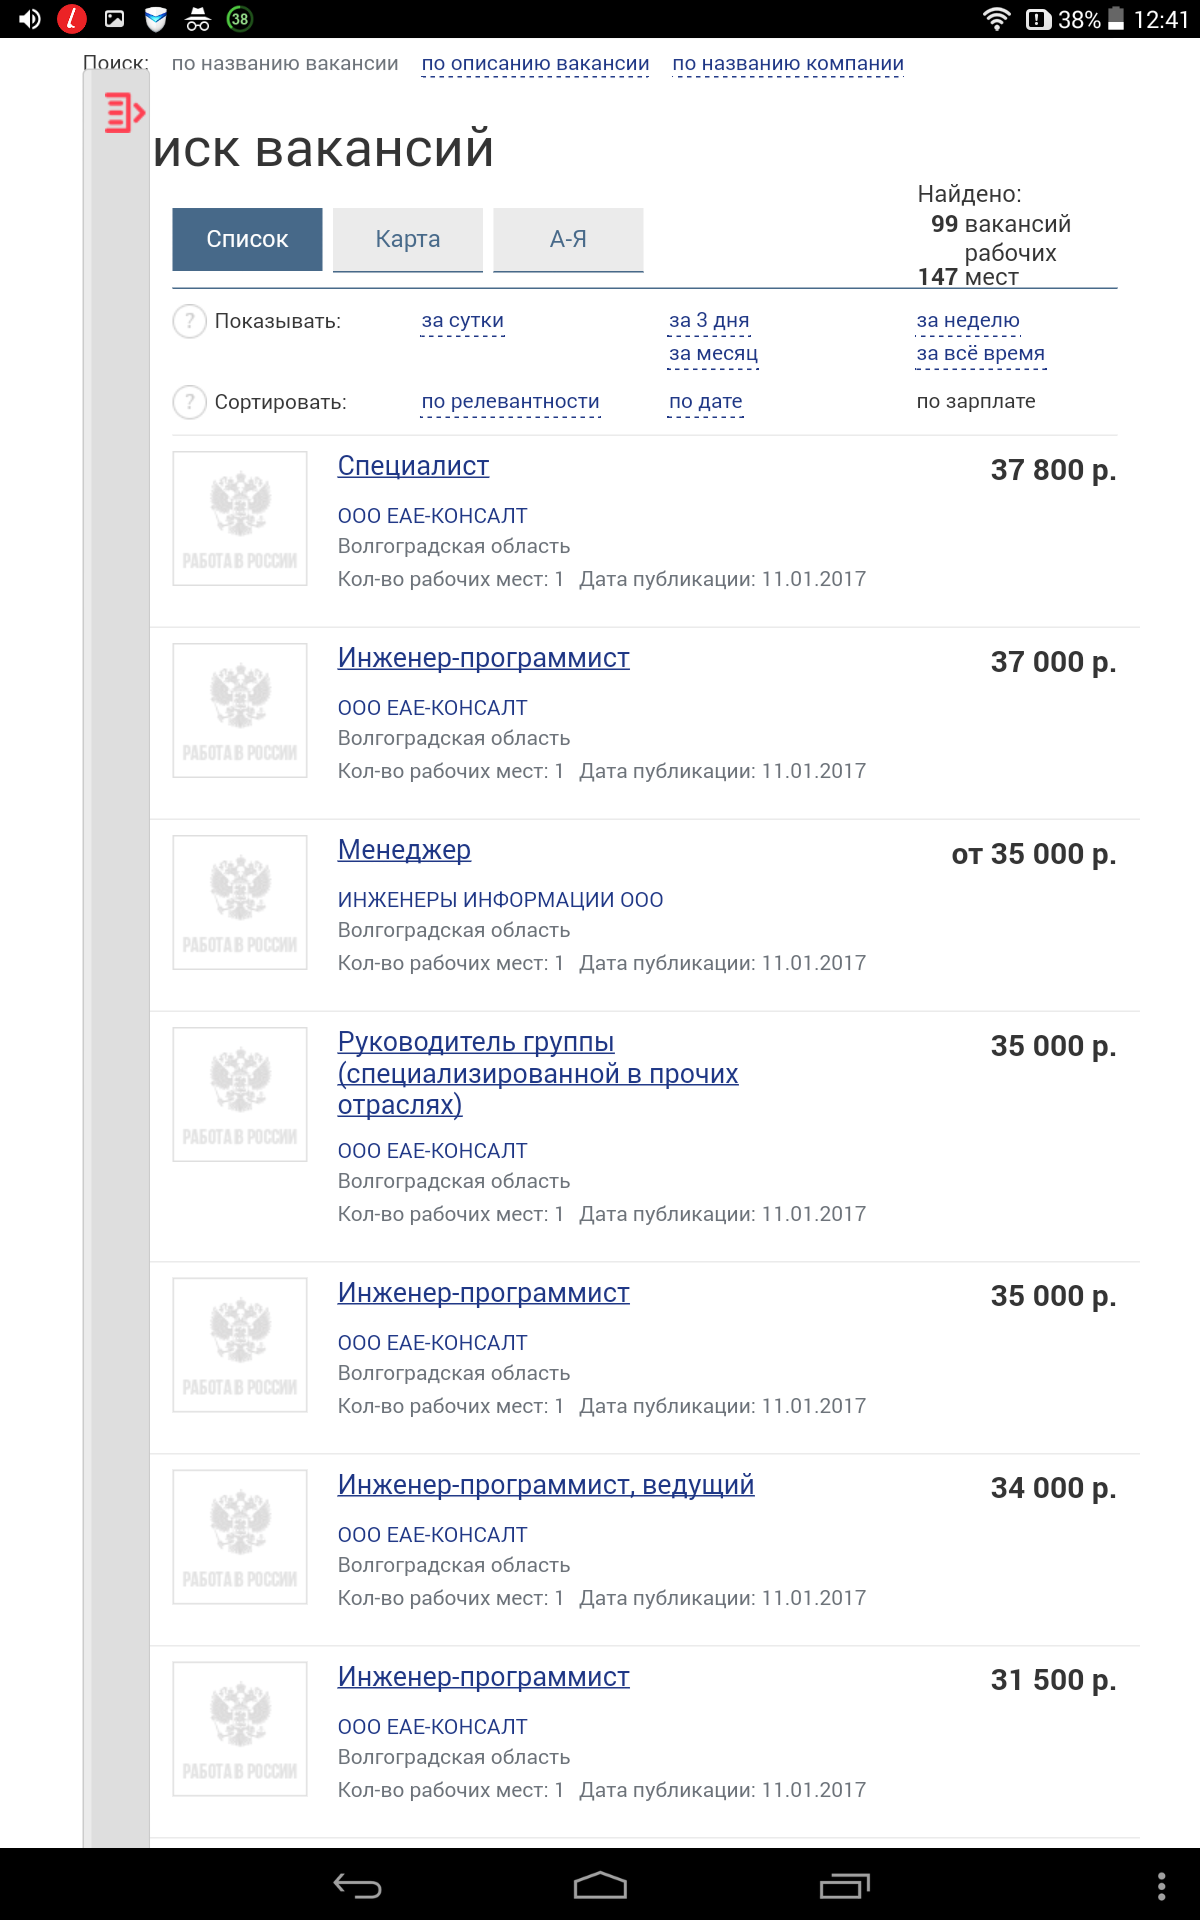Image resolution: width=1200 pixels, height=1920 pixels.
Task: Open the recent apps navigation icon
Action: pos(844,1885)
